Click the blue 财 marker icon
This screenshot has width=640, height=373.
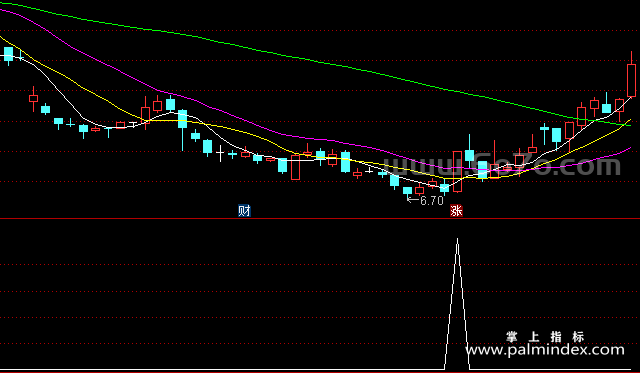pyautogui.click(x=244, y=211)
